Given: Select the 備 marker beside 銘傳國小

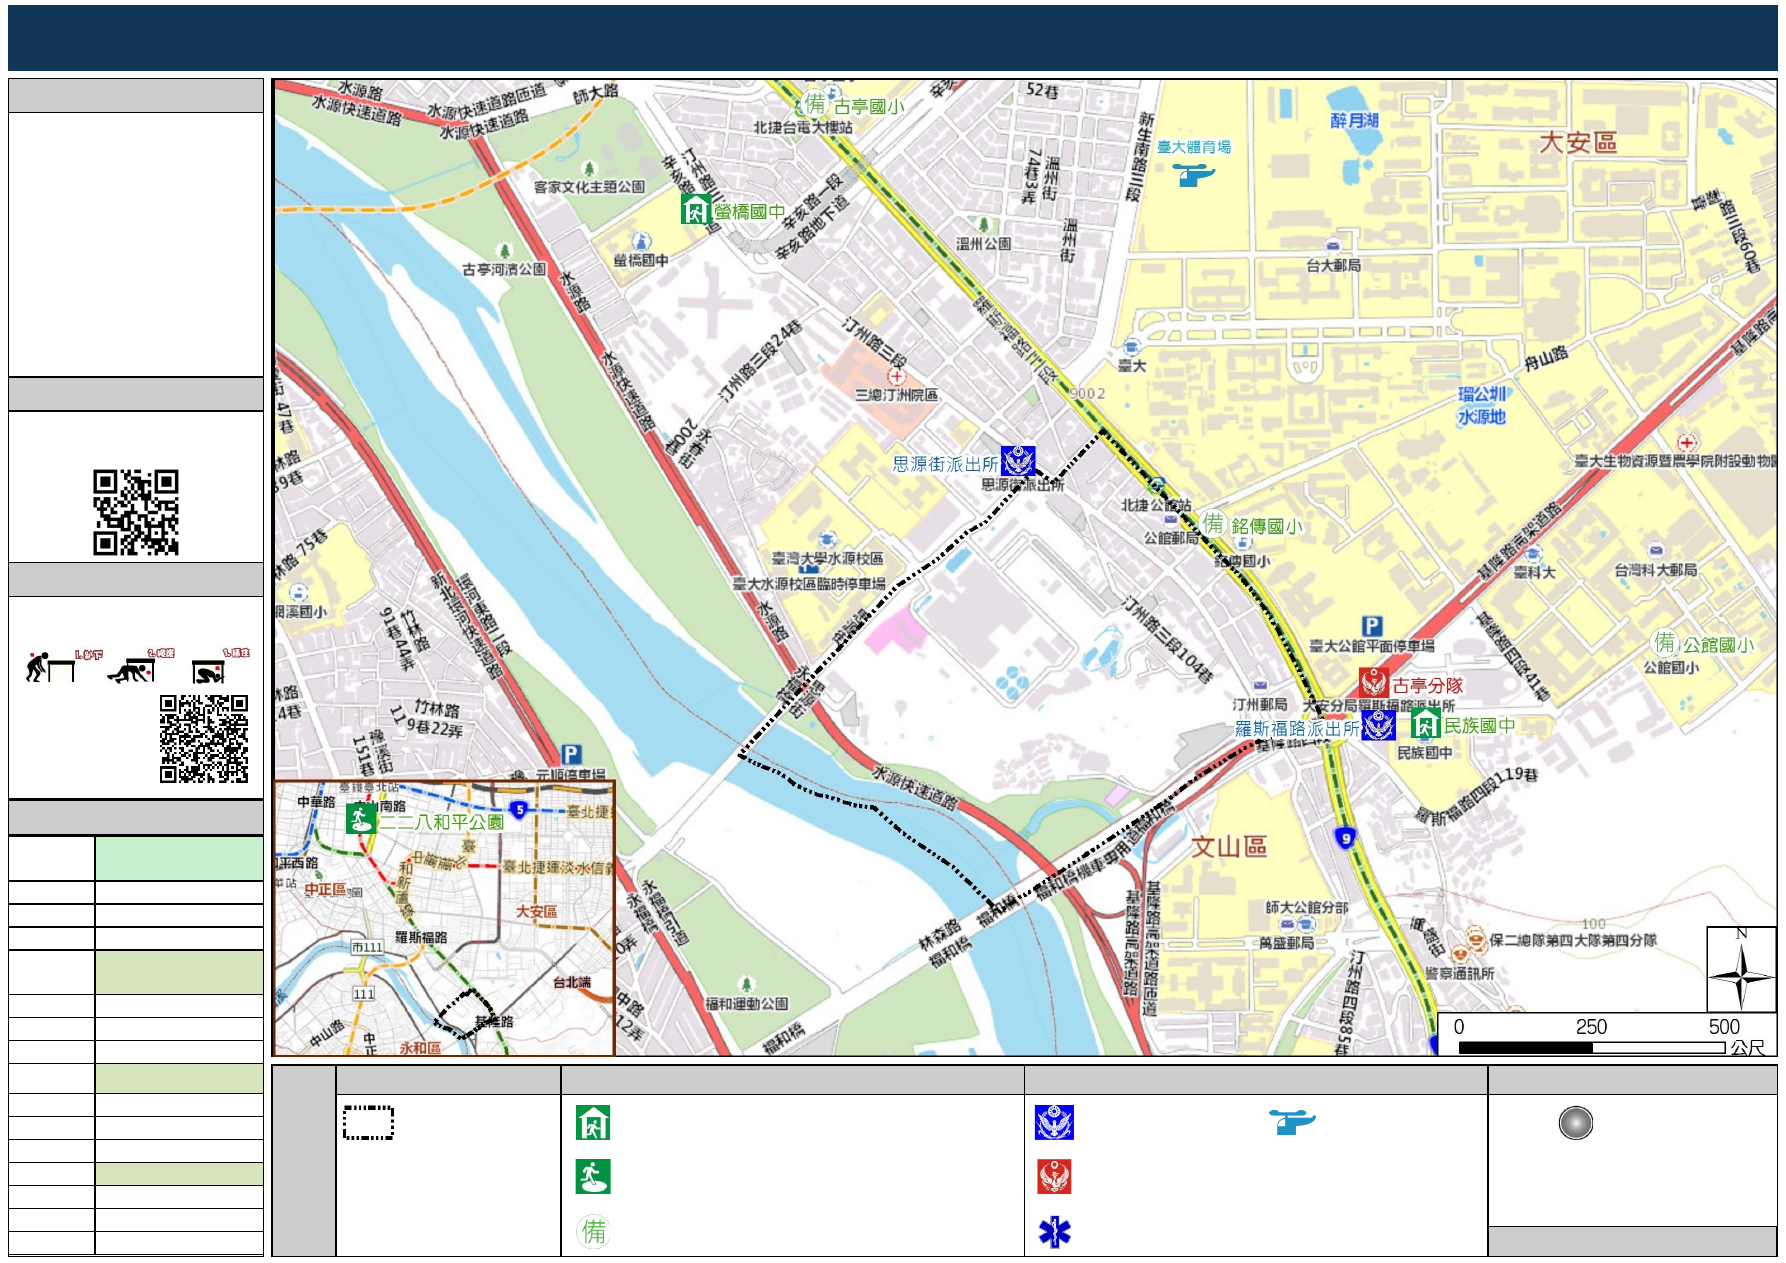Looking at the screenshot, I should tap(1214, 523).
